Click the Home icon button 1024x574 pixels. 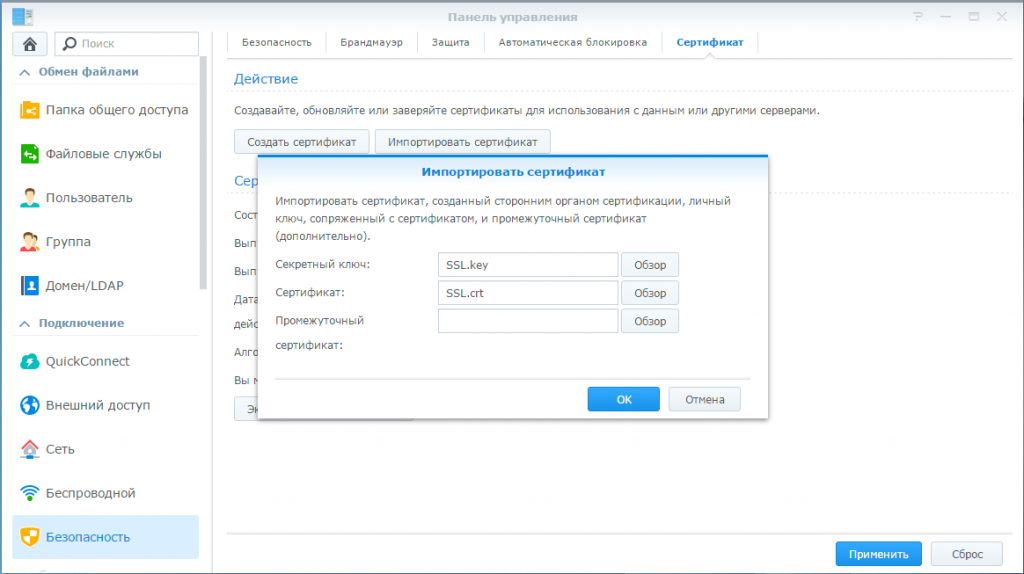coord(30,44)
